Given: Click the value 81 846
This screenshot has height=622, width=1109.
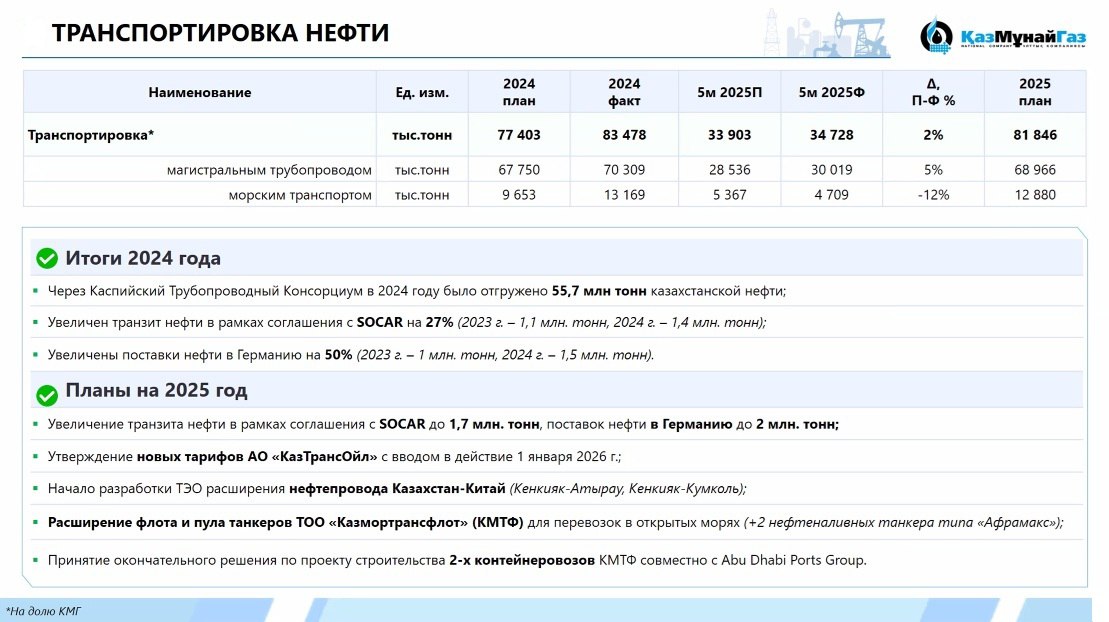Looking at the screenshot, I should [x=1035, y=134].
